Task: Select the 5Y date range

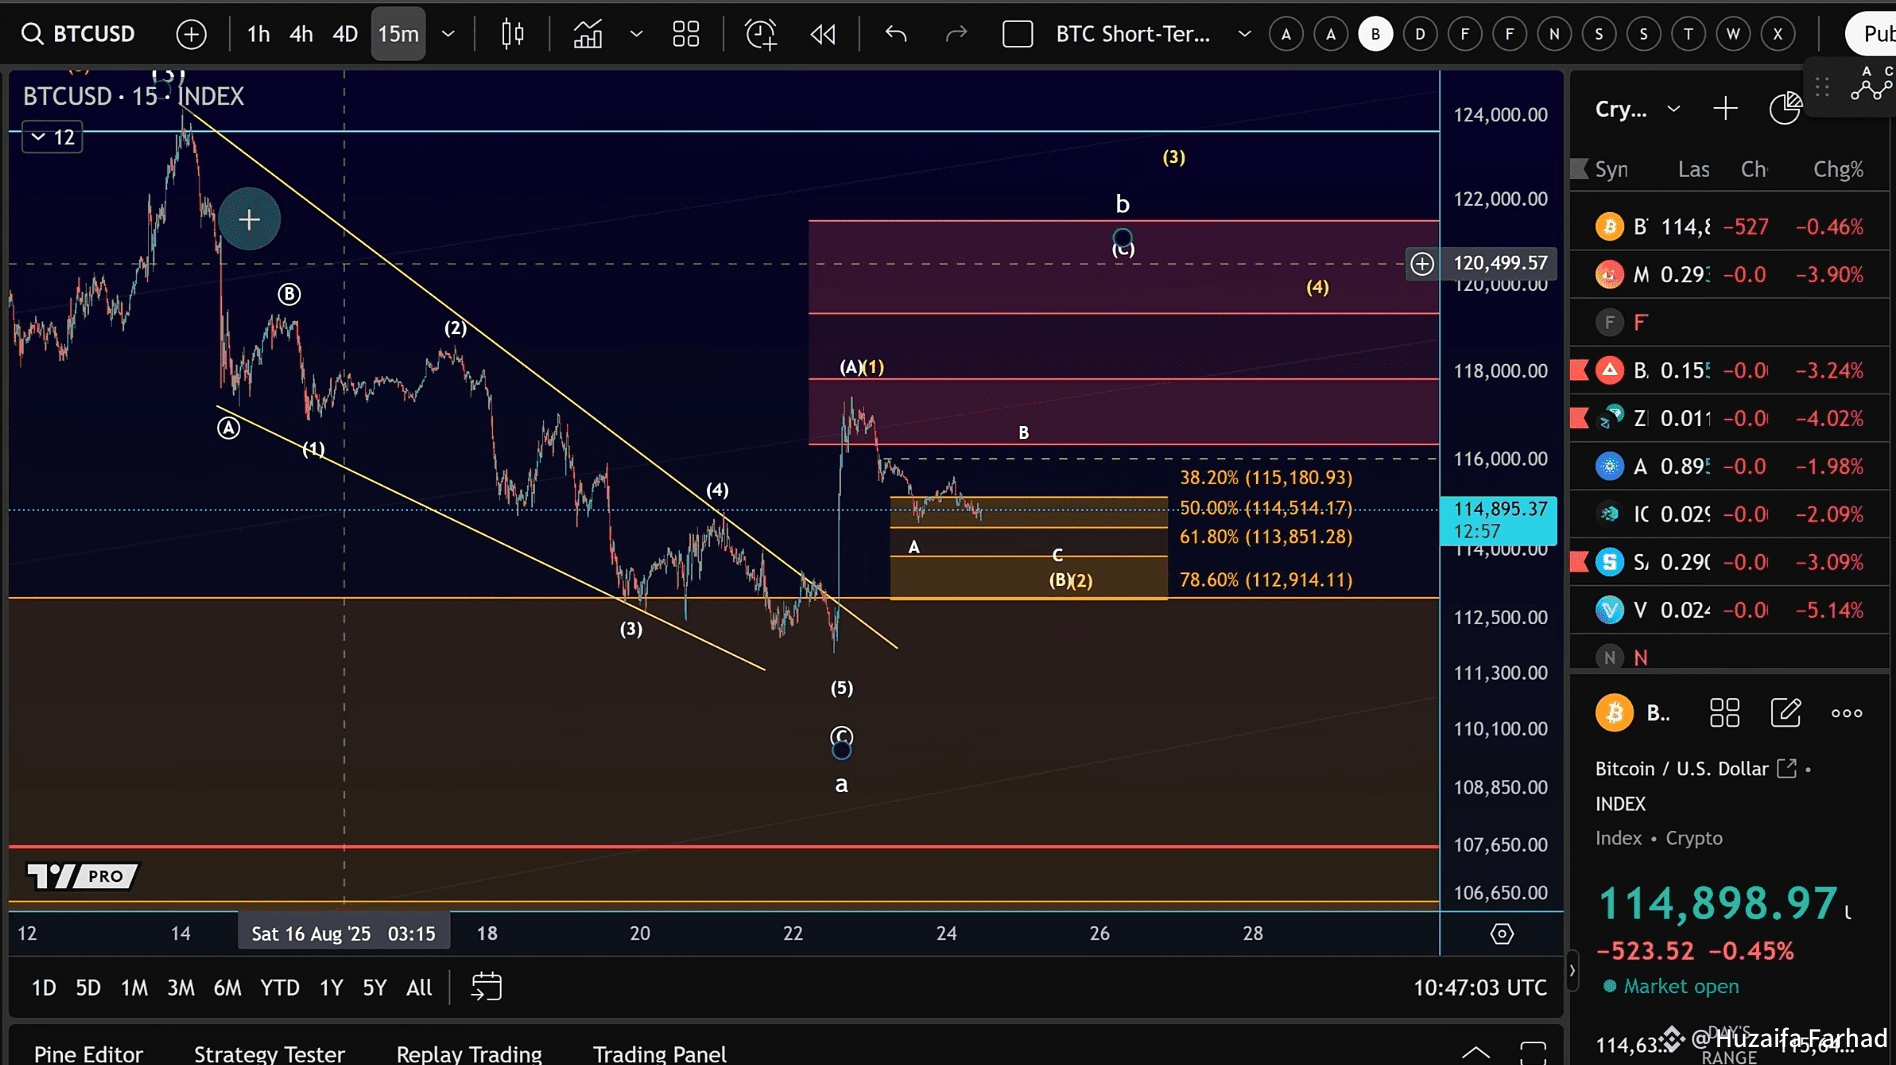Action: click(374, 988)
